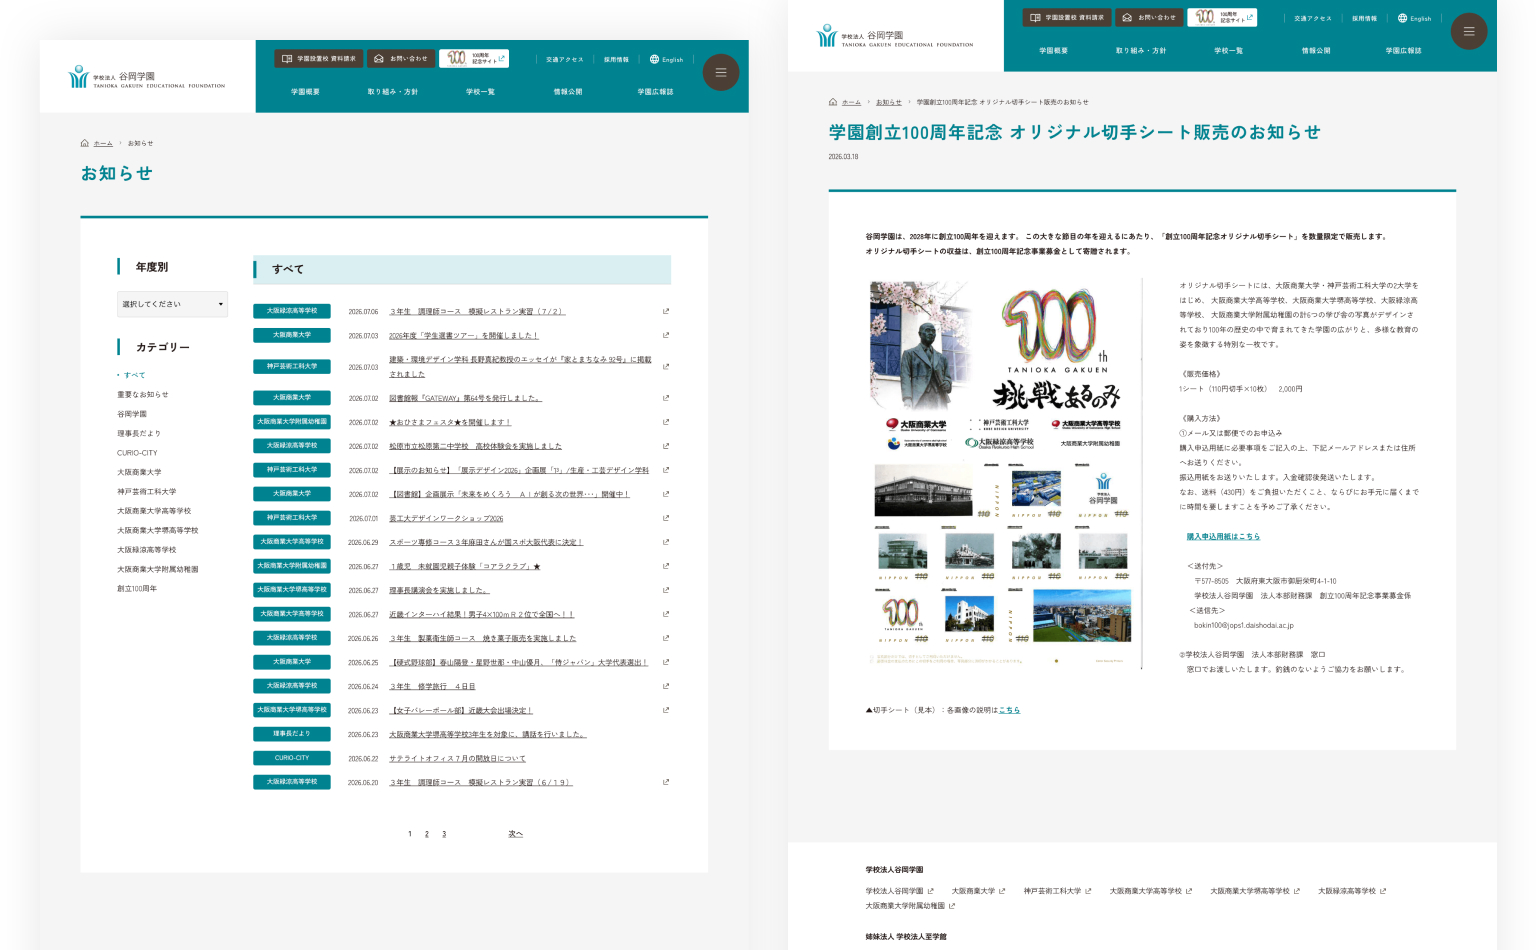Image resolution: width=1536 pixels, height=950 pixels.
Task: Open 資料請求 button on left page header
Action: [x=319, y=59]
